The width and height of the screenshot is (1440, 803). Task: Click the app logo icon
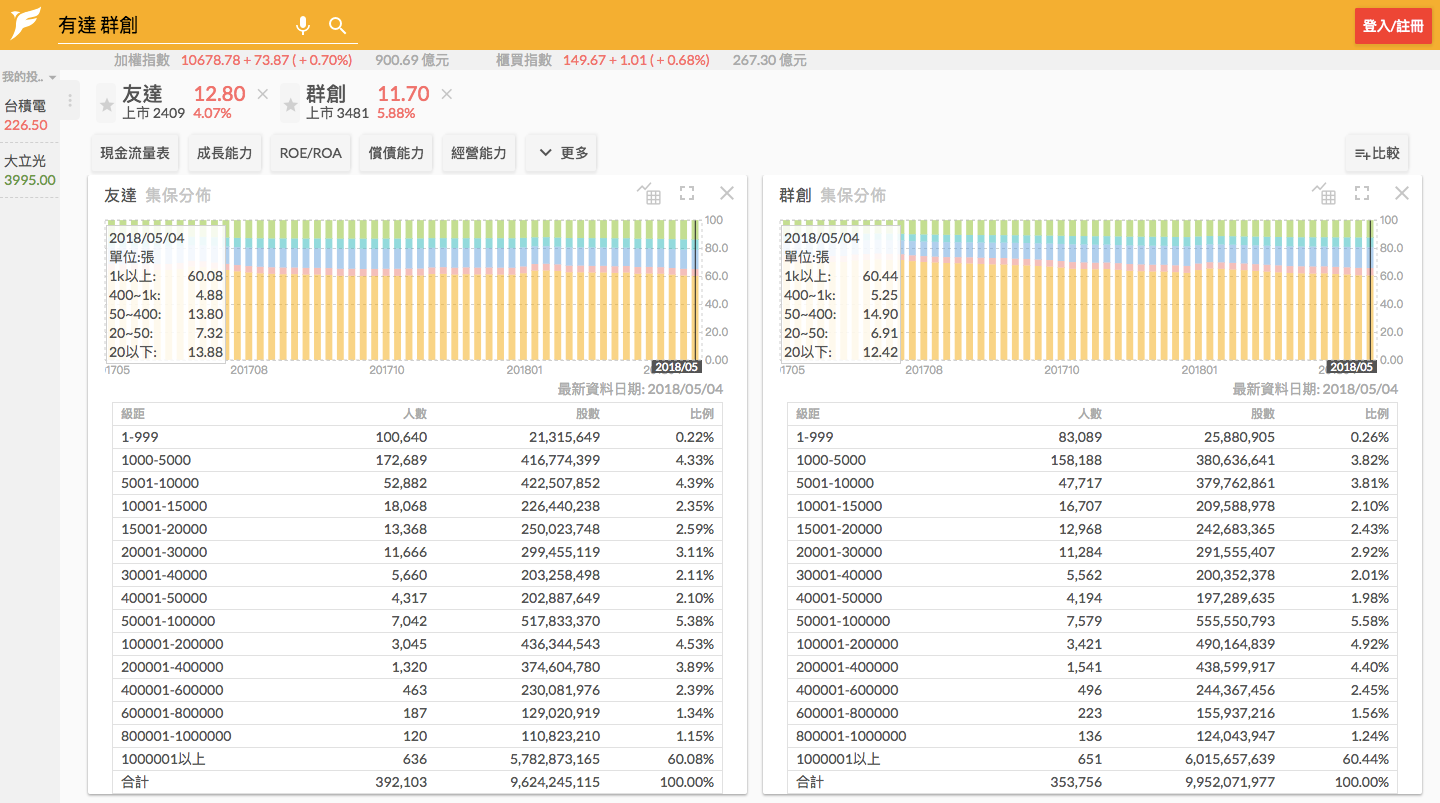tap(25, 23)
